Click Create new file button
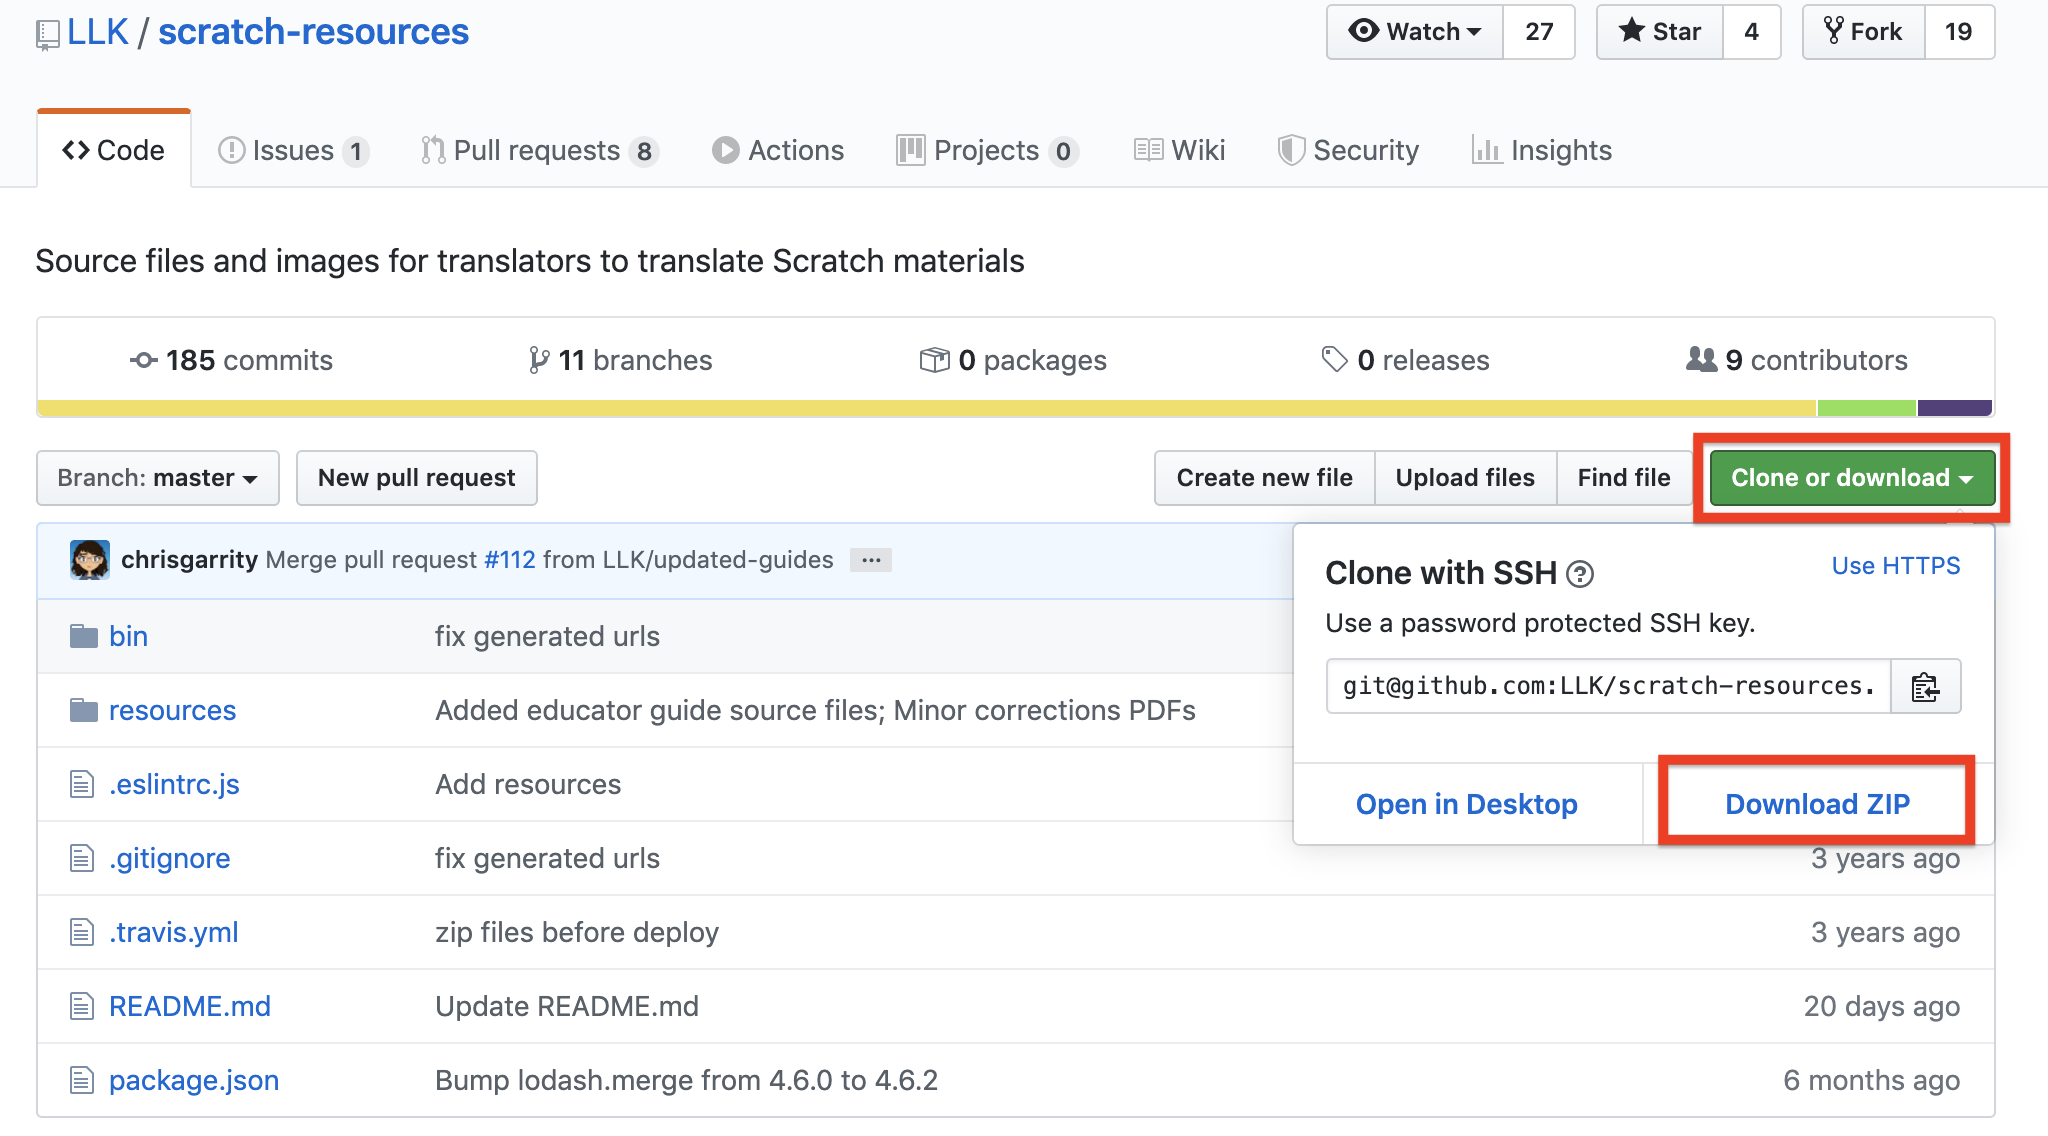 point(1265,478)
